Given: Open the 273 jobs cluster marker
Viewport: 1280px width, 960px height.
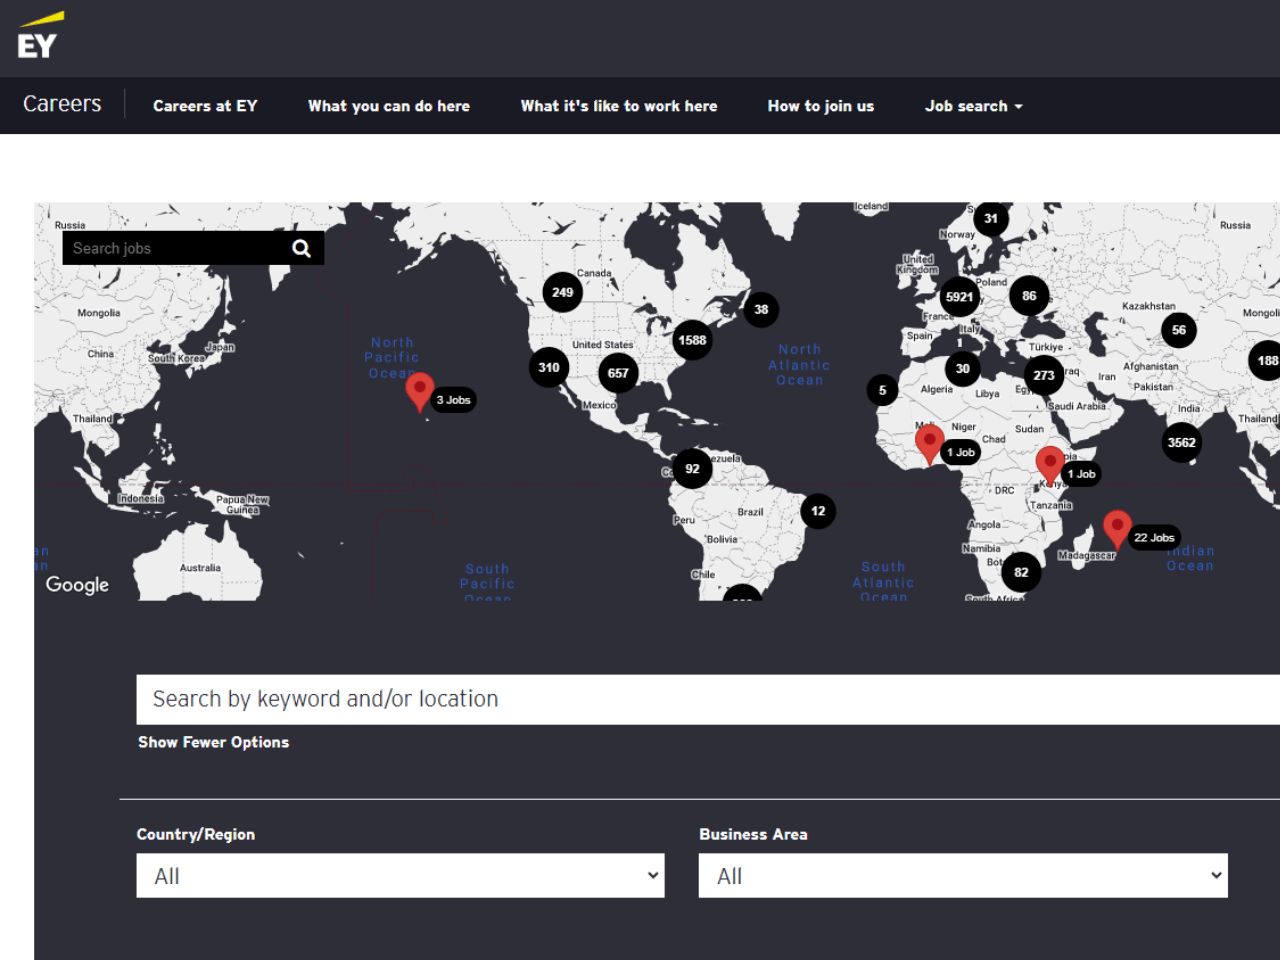Looking at the screenshot, I should pos(1044,375).
